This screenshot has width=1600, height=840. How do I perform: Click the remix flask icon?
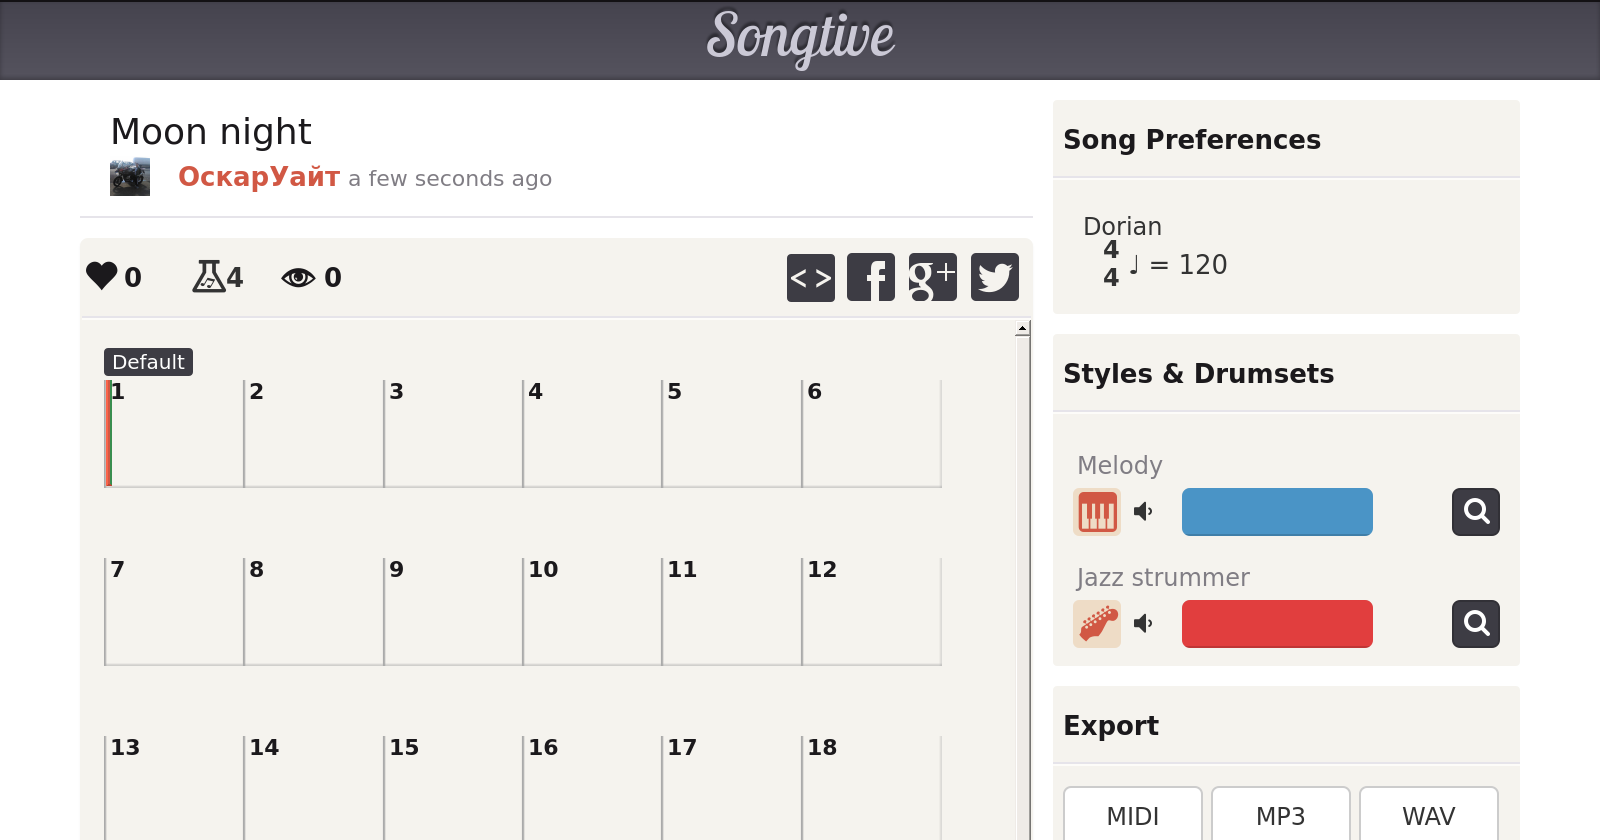click(208, 276)
